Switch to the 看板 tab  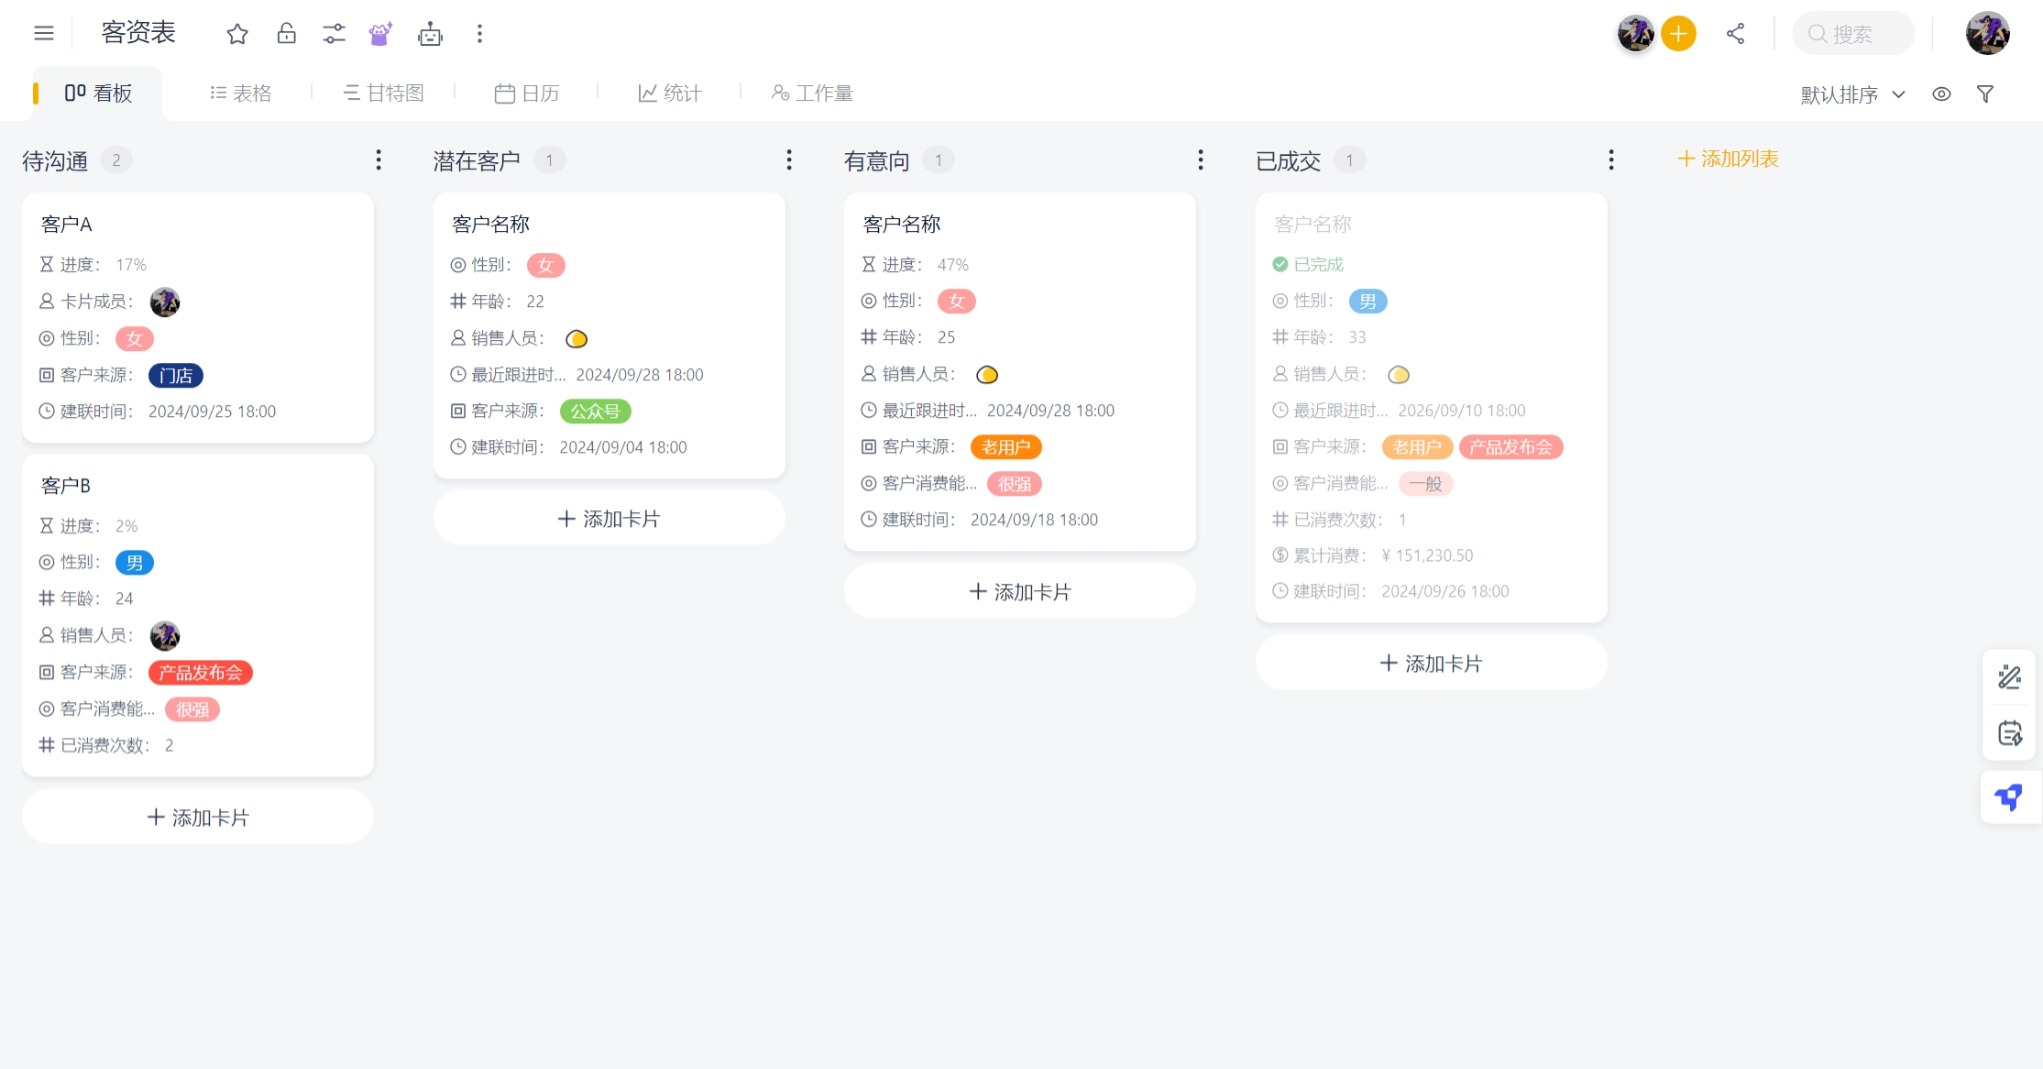(x=98, y=93)
